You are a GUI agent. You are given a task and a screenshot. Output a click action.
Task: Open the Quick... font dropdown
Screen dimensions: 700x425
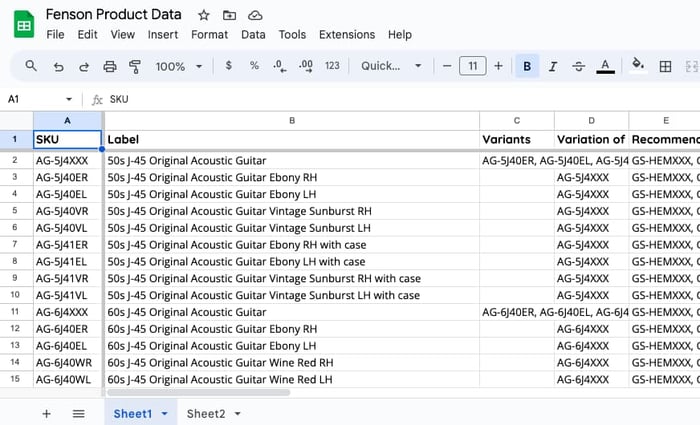pos(391,66)
